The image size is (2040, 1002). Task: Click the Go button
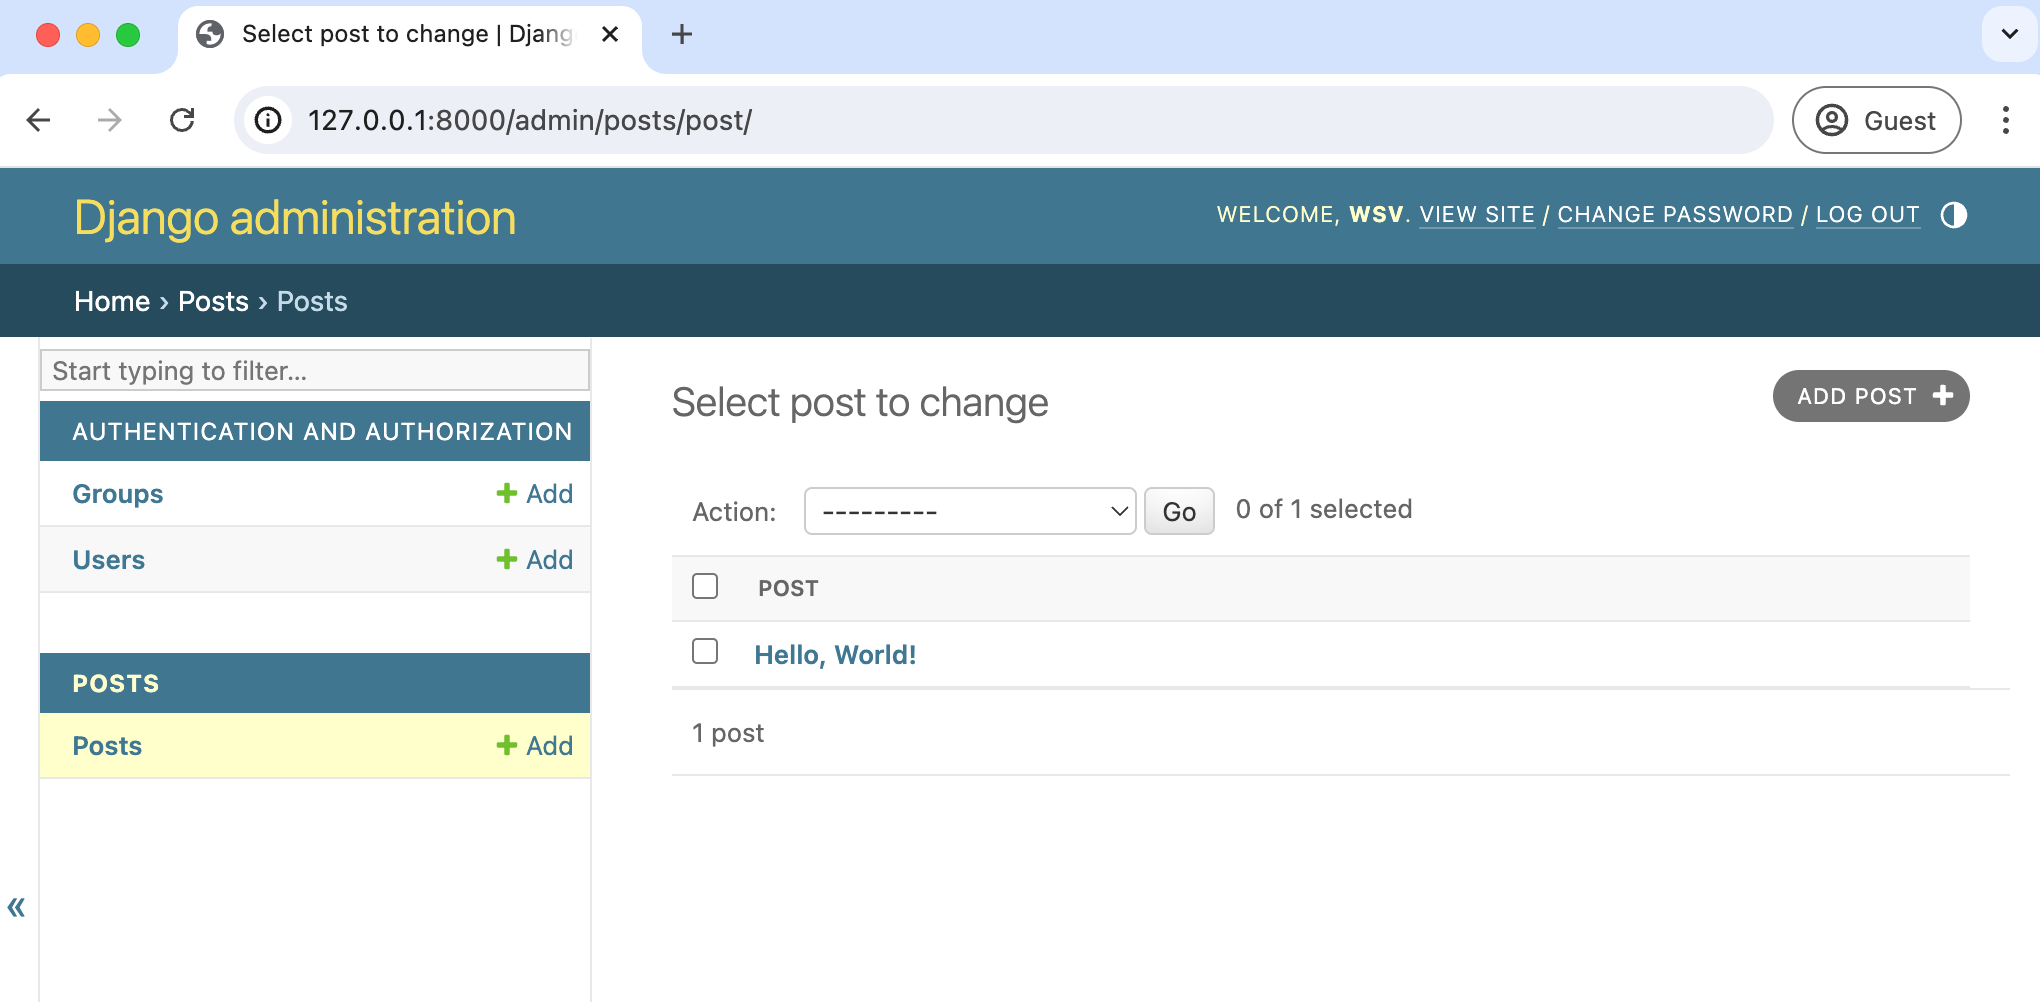pyautogui.click(x=1179, y=511)
